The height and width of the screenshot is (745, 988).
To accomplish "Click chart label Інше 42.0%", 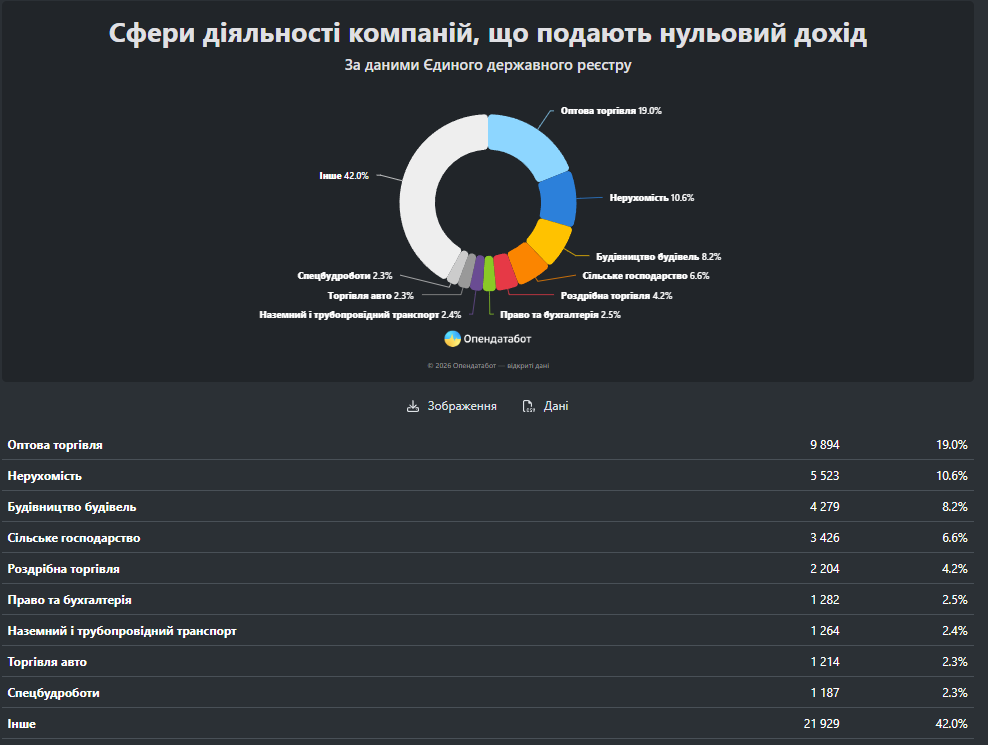I will pos(343,176).
